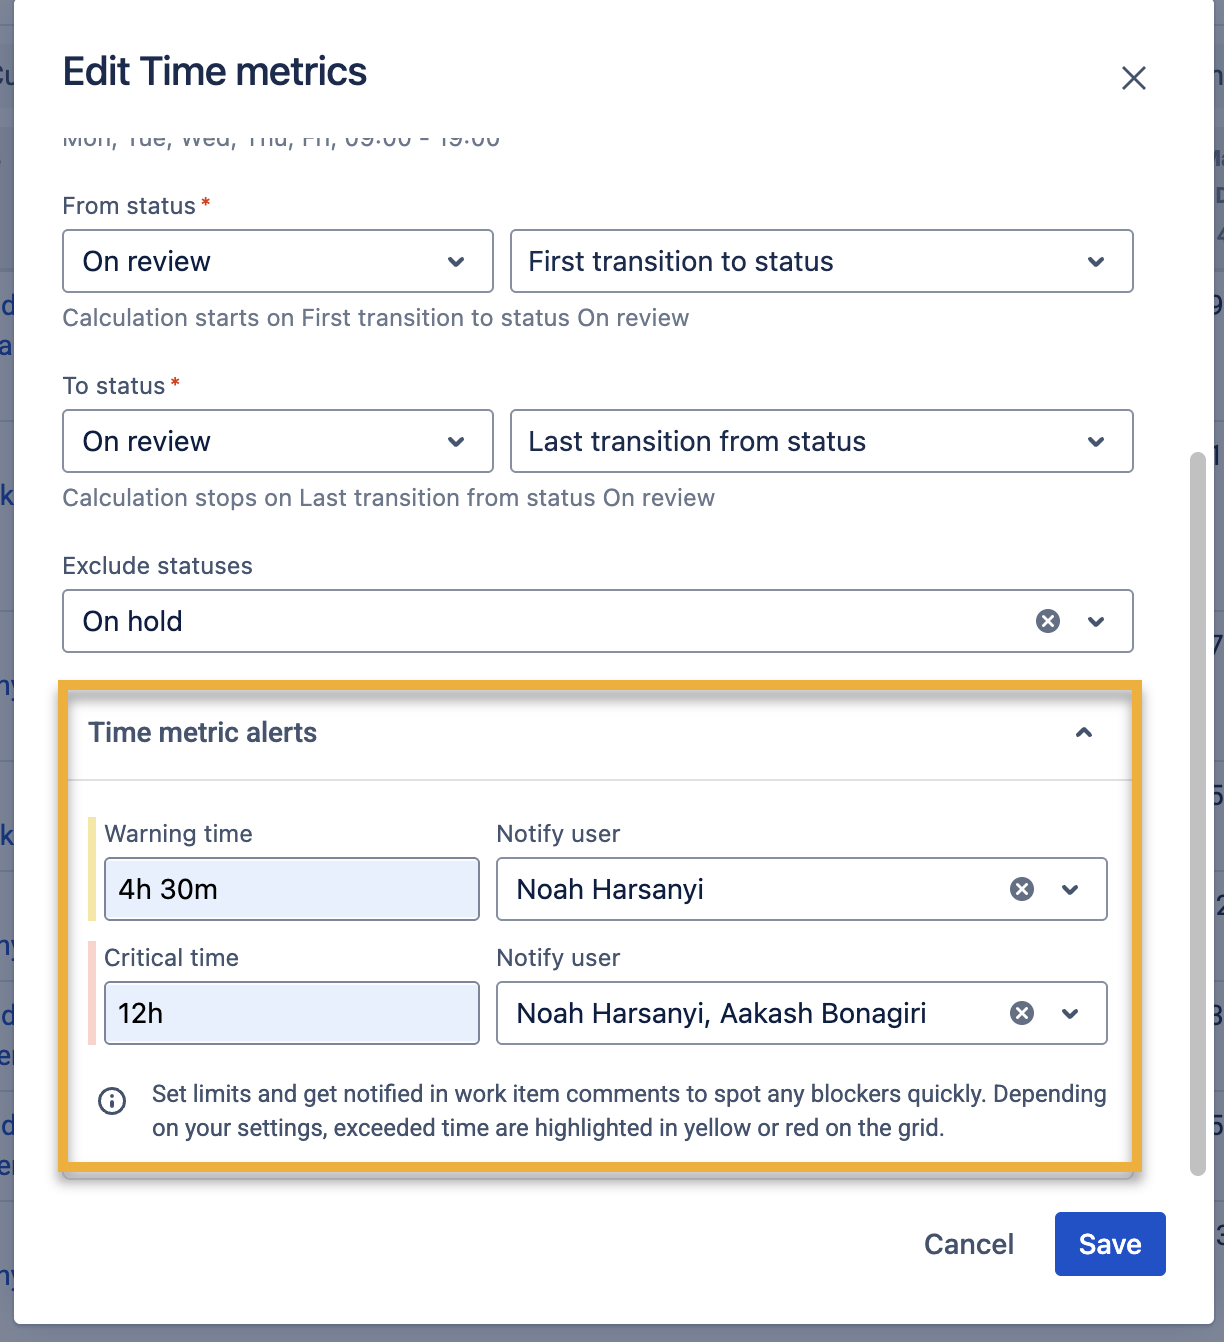Save the time metric settings
The height and width of the screenshot is (1342, 1224).
click(x=1110, y=1244)
